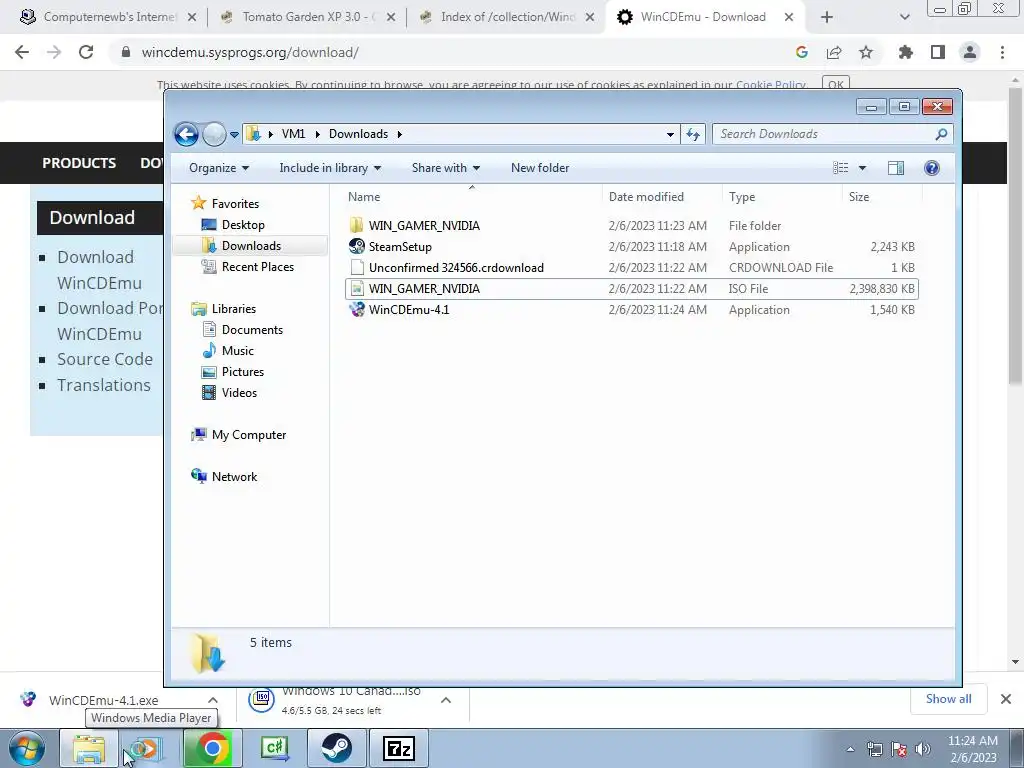Open the Chrome three-dot menu

point(1002,52)
